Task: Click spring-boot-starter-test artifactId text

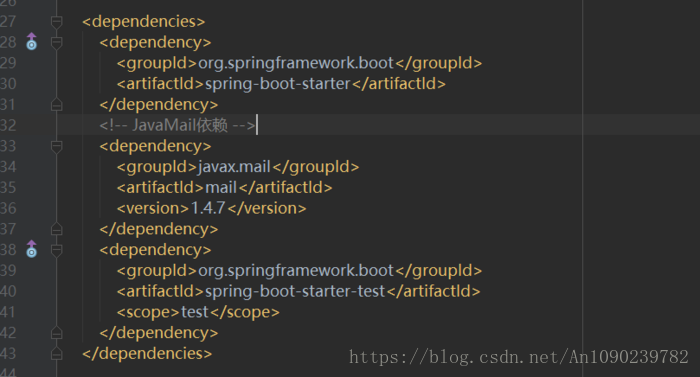Action: pos(295,291)
